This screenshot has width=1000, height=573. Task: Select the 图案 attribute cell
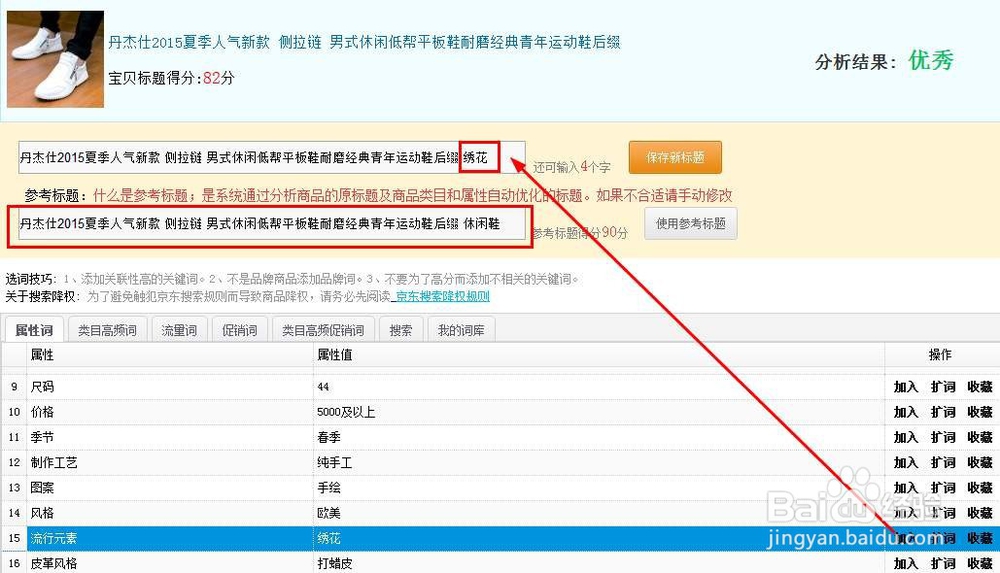pyautogui.click(x=170, y=487)
